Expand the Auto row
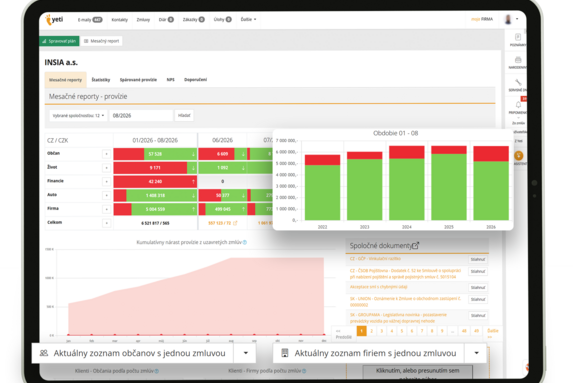The height and width of the screenshot is (383, 573). tap(106, 196)
